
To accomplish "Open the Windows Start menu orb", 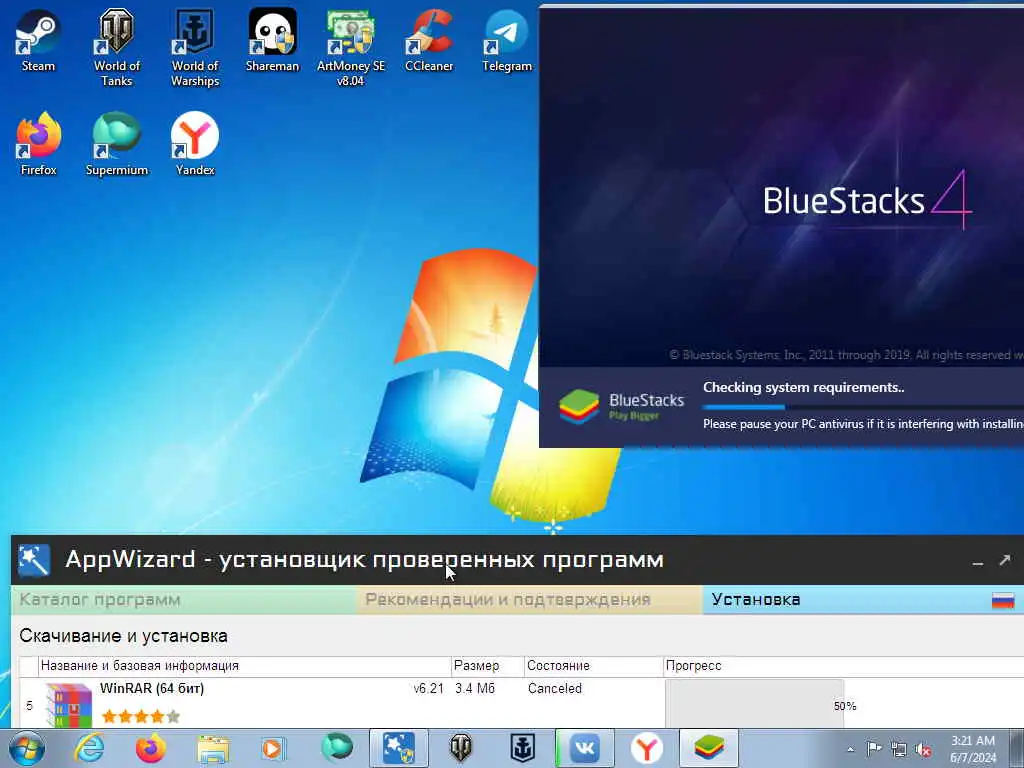I will click(x=27, y=748).
